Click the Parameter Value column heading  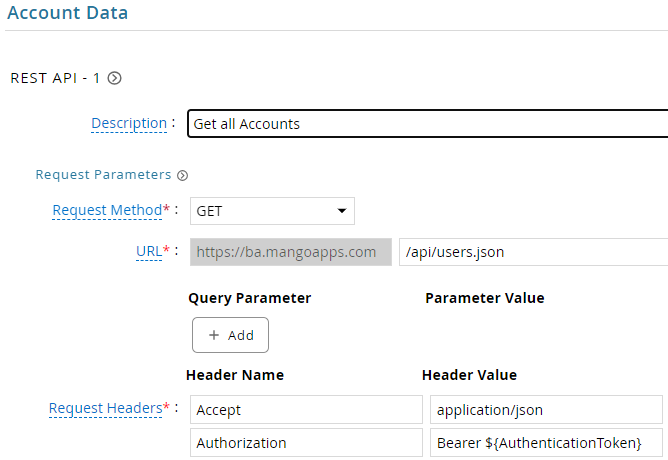coord(485,298)
